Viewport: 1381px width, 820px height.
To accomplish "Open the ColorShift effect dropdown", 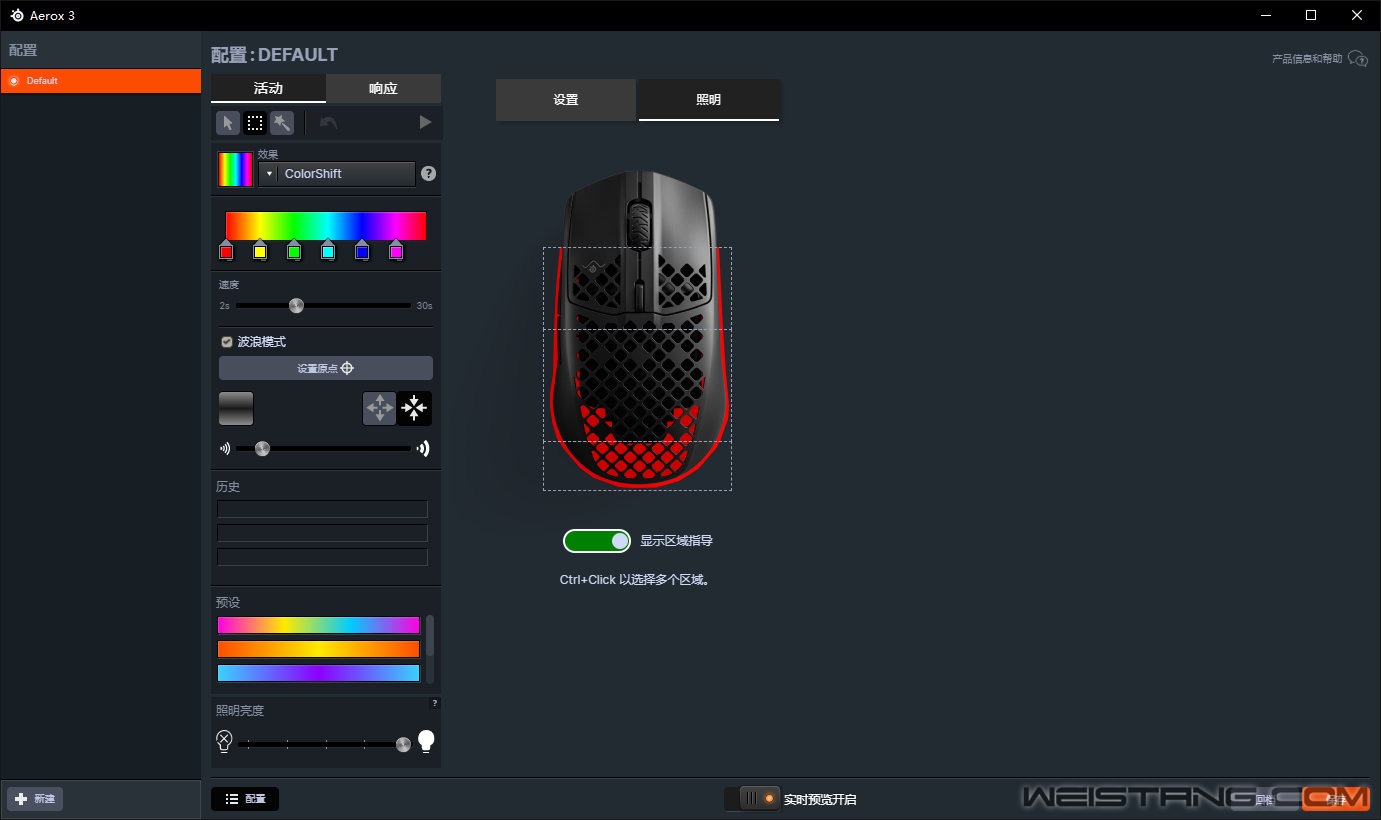I will click(x=337, y=174).
